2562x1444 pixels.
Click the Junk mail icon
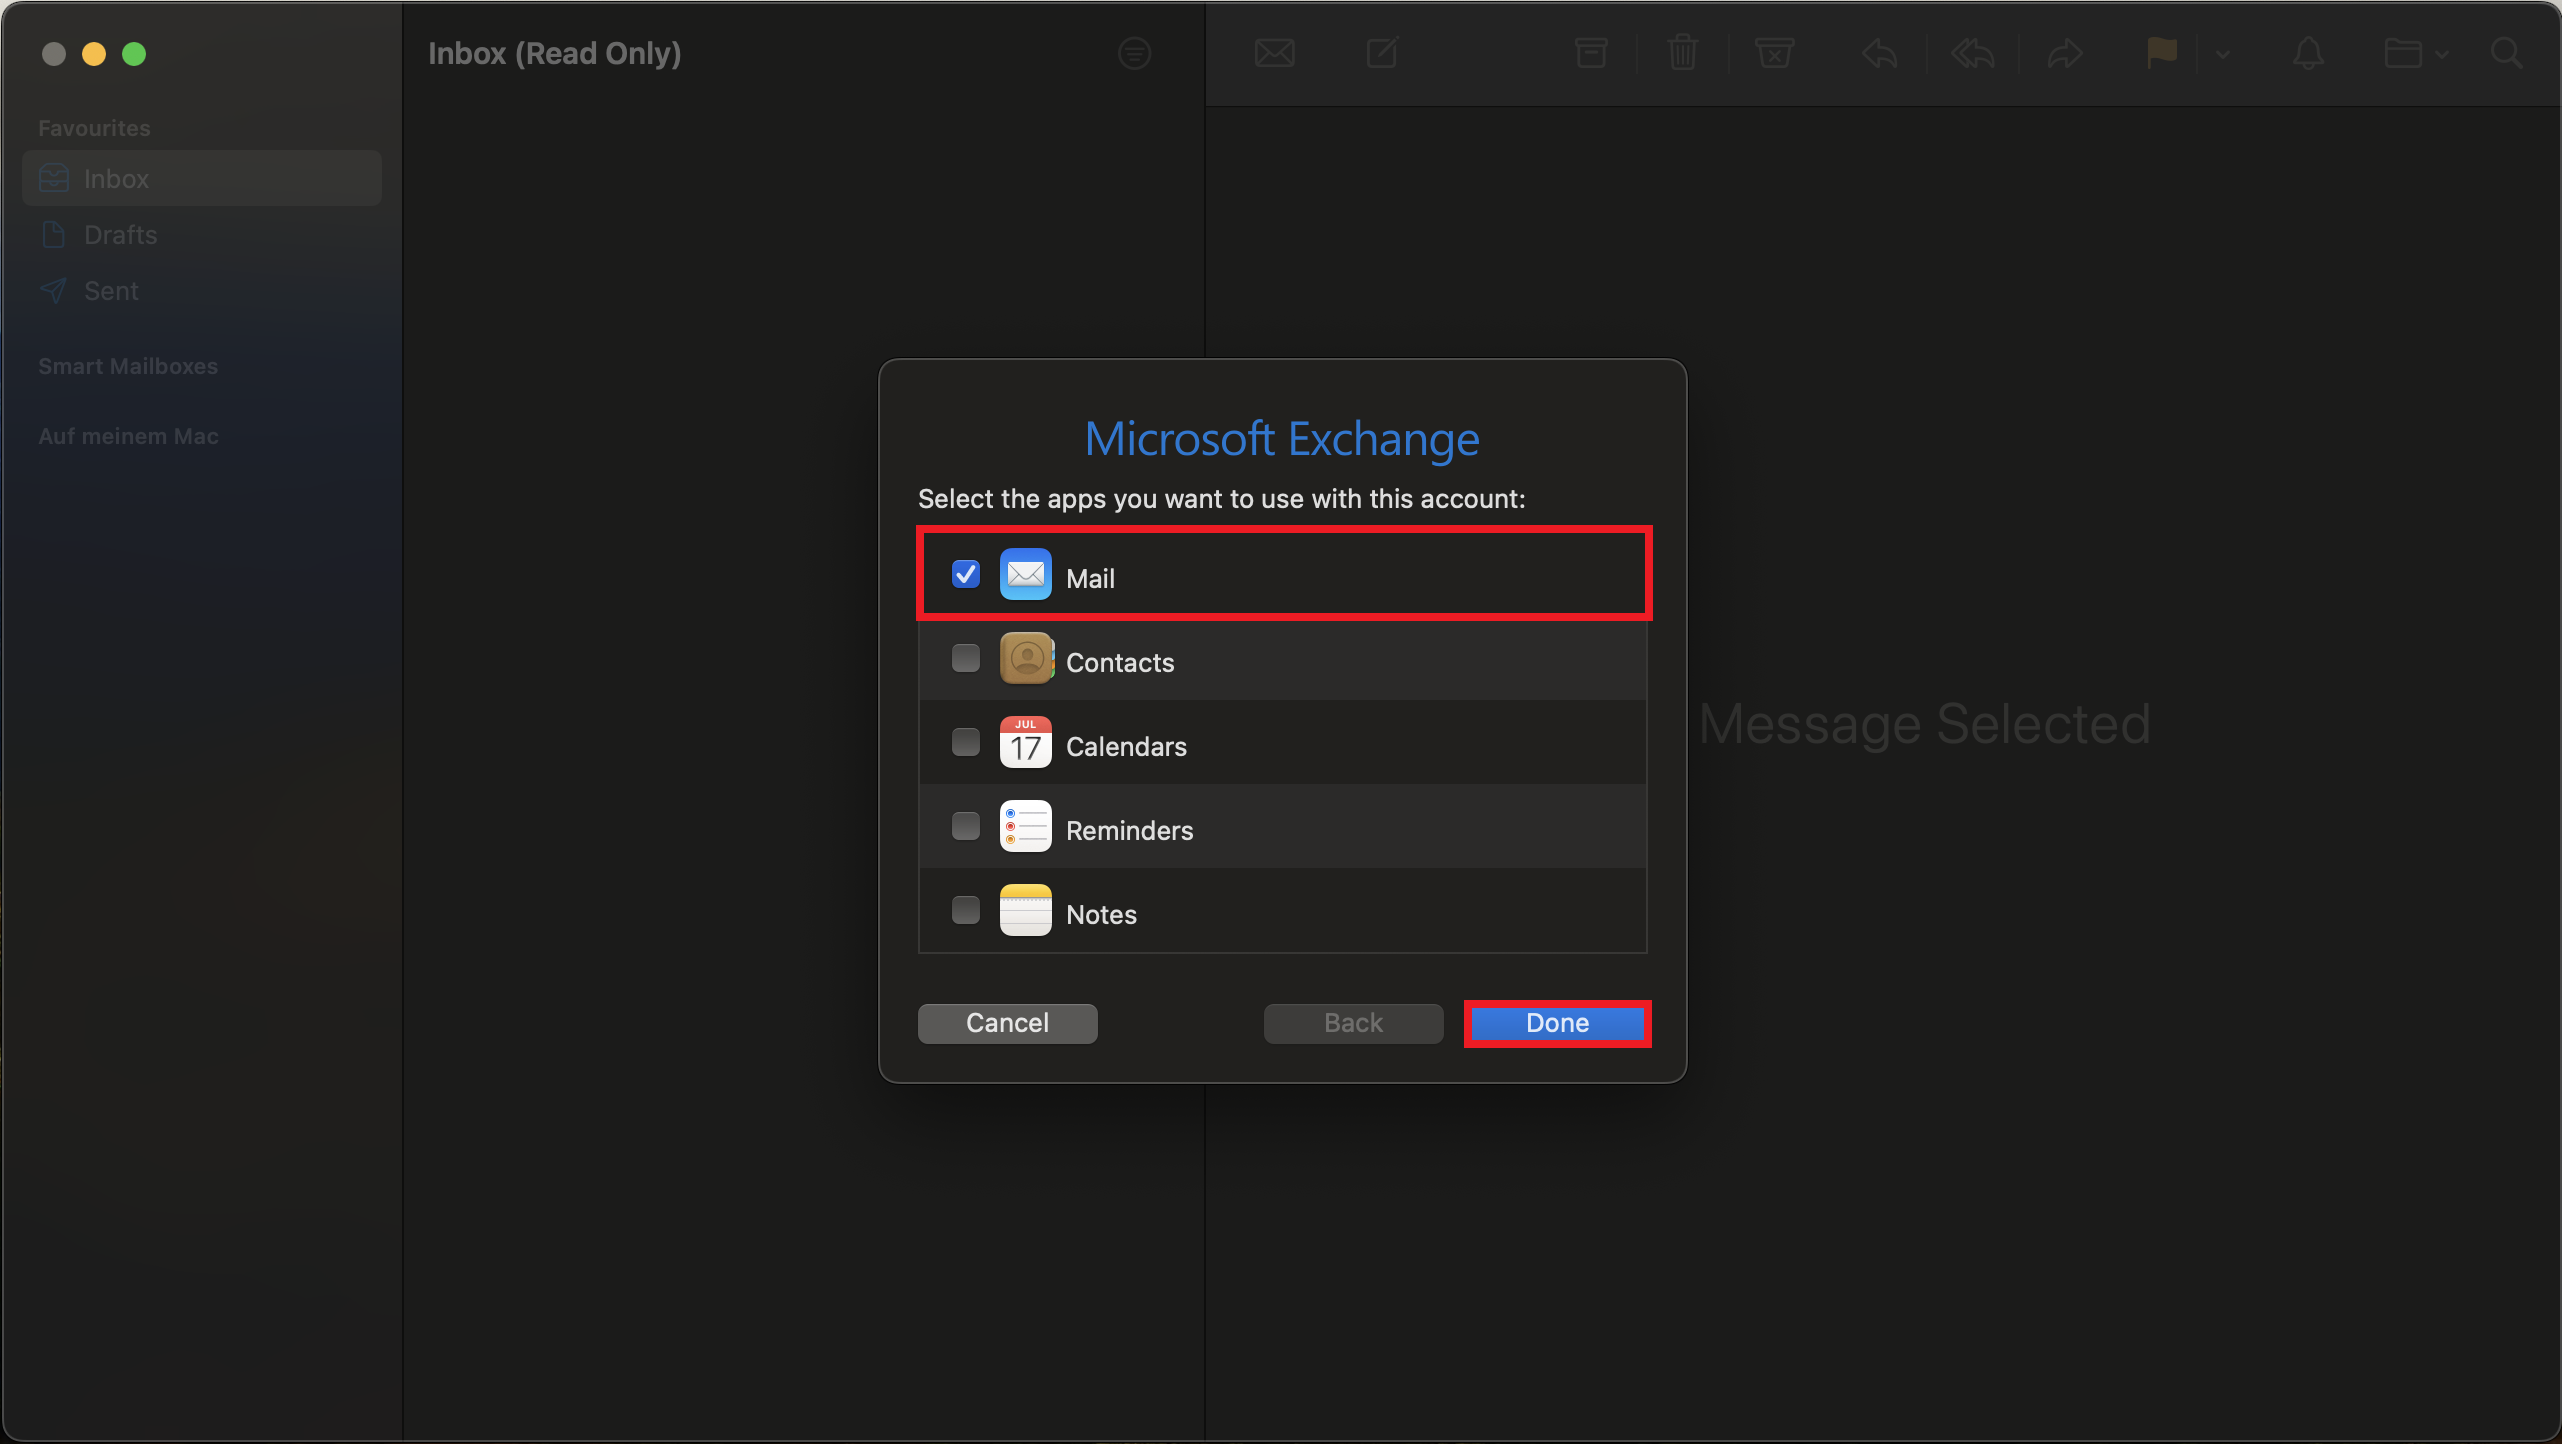pos(1774,53)
